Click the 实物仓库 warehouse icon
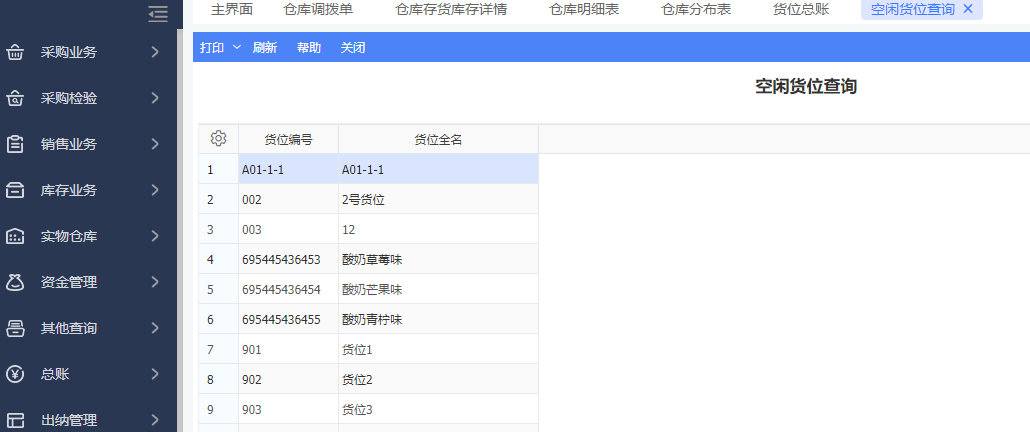Image resolution: width=1030 pixels, height=432 pixels. click(15, 237)
